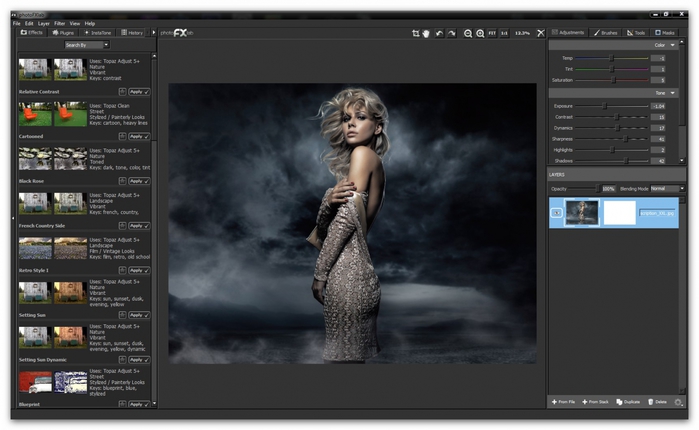The width and height of the screenshot is (699, 430).
Task: Click the effects list scrollbar down arrow
Action: point(154,404)
